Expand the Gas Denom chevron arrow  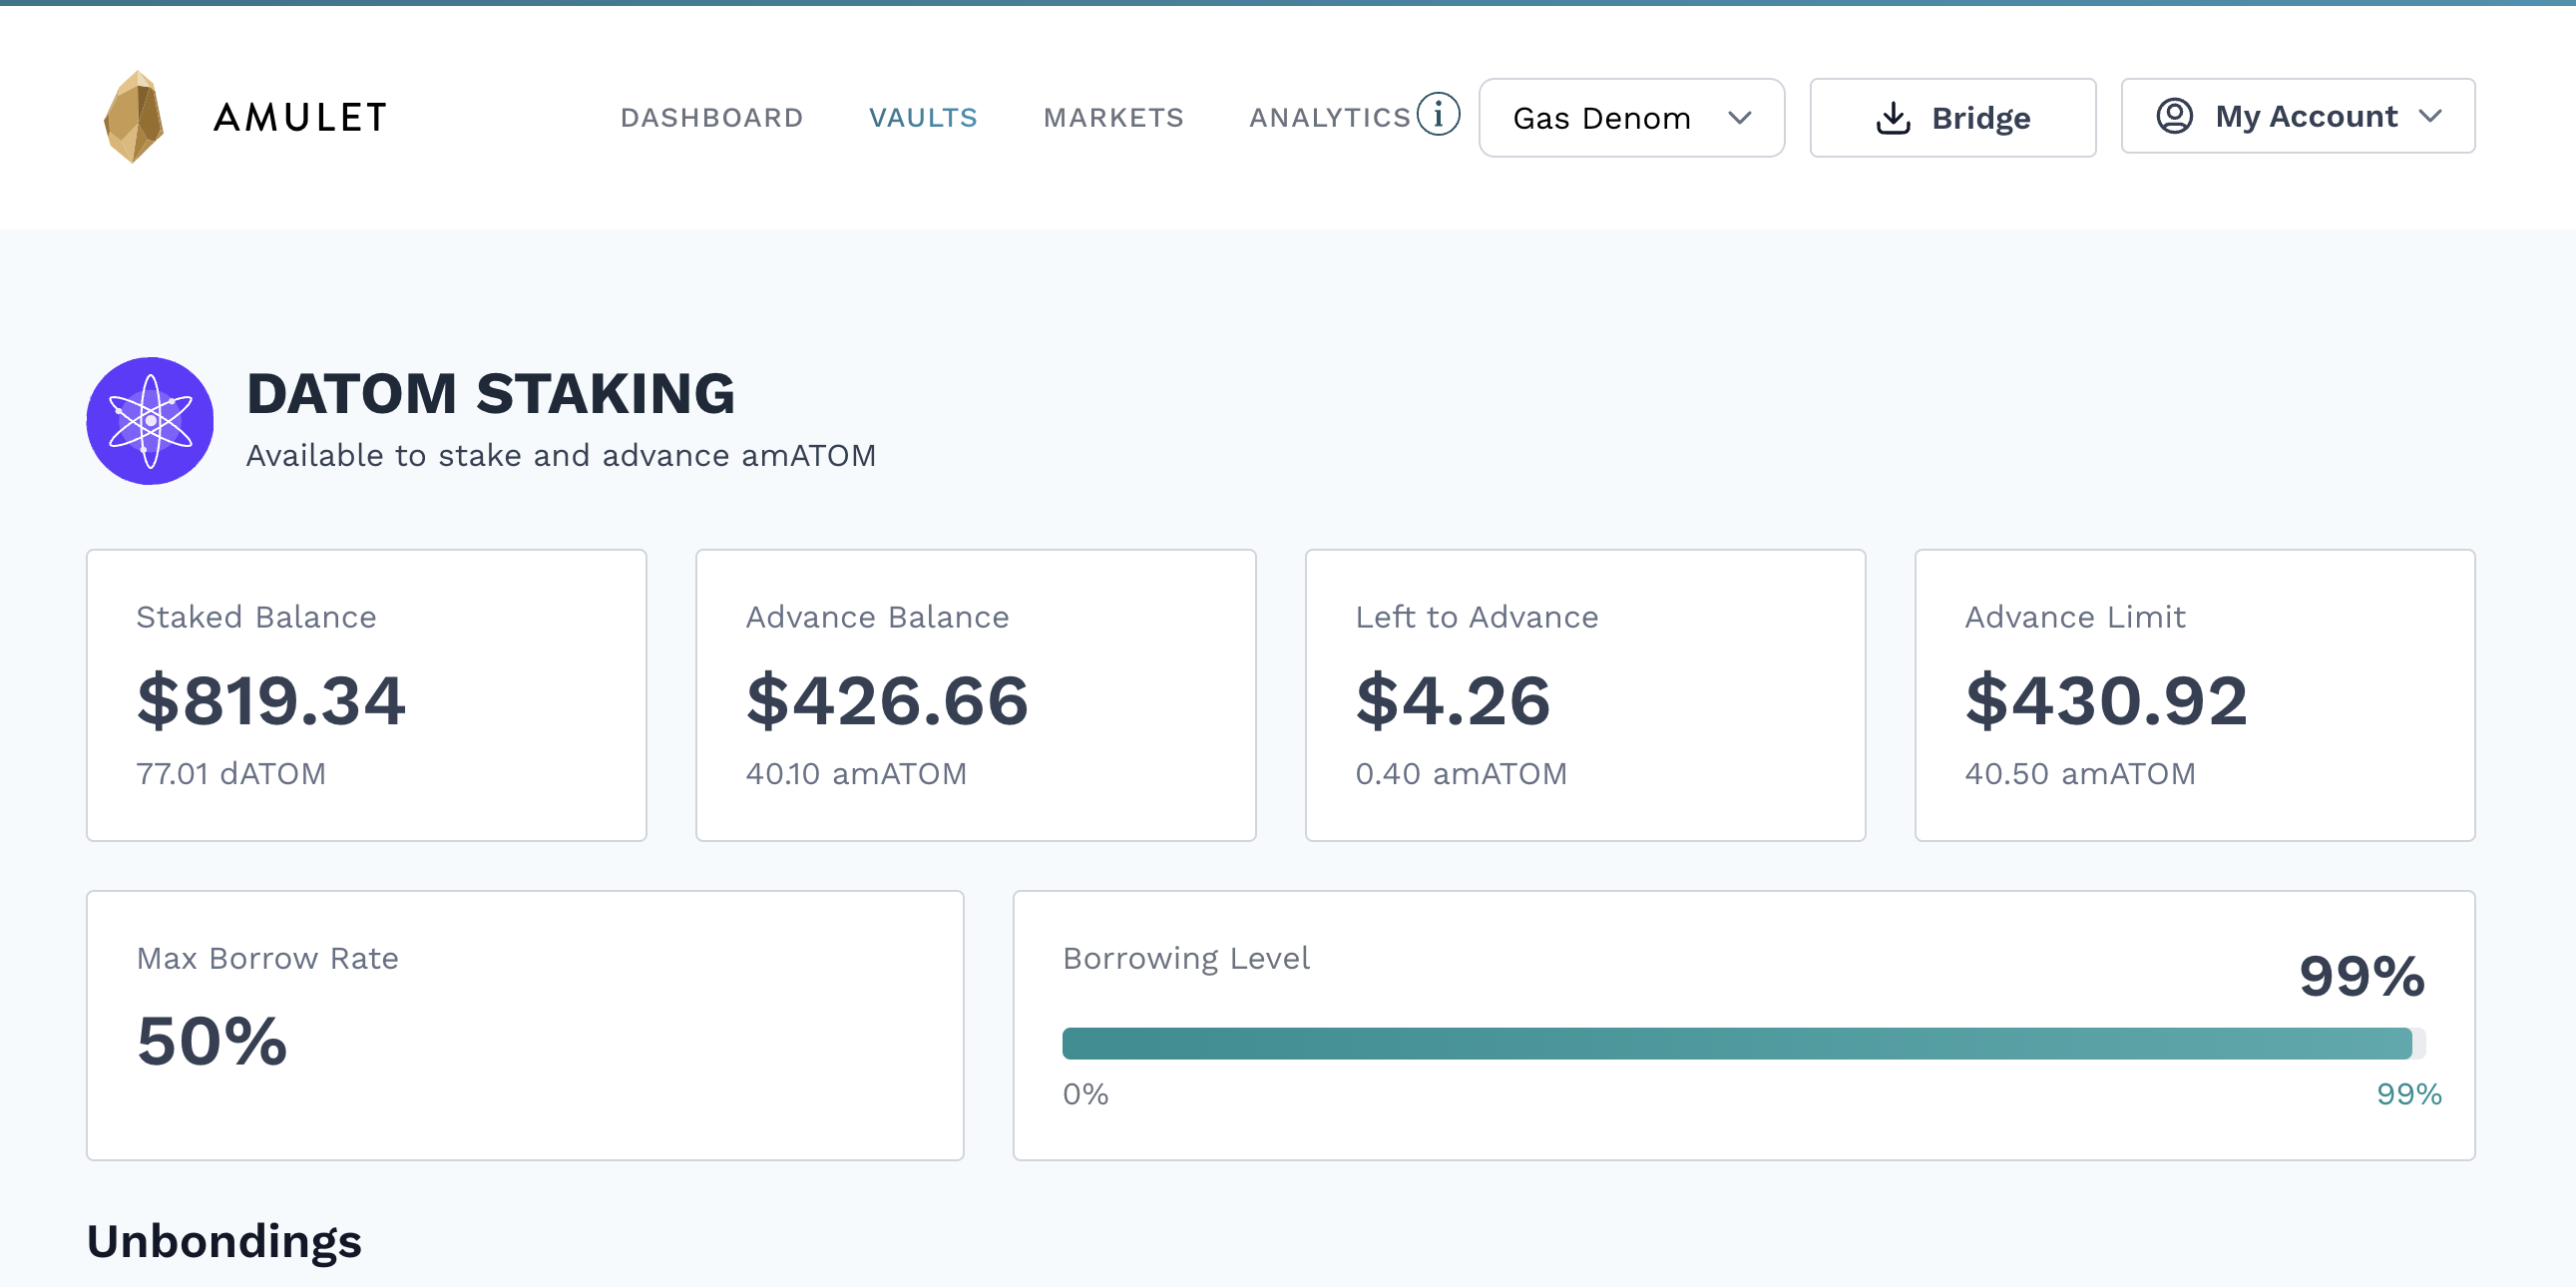point(1739,118)
